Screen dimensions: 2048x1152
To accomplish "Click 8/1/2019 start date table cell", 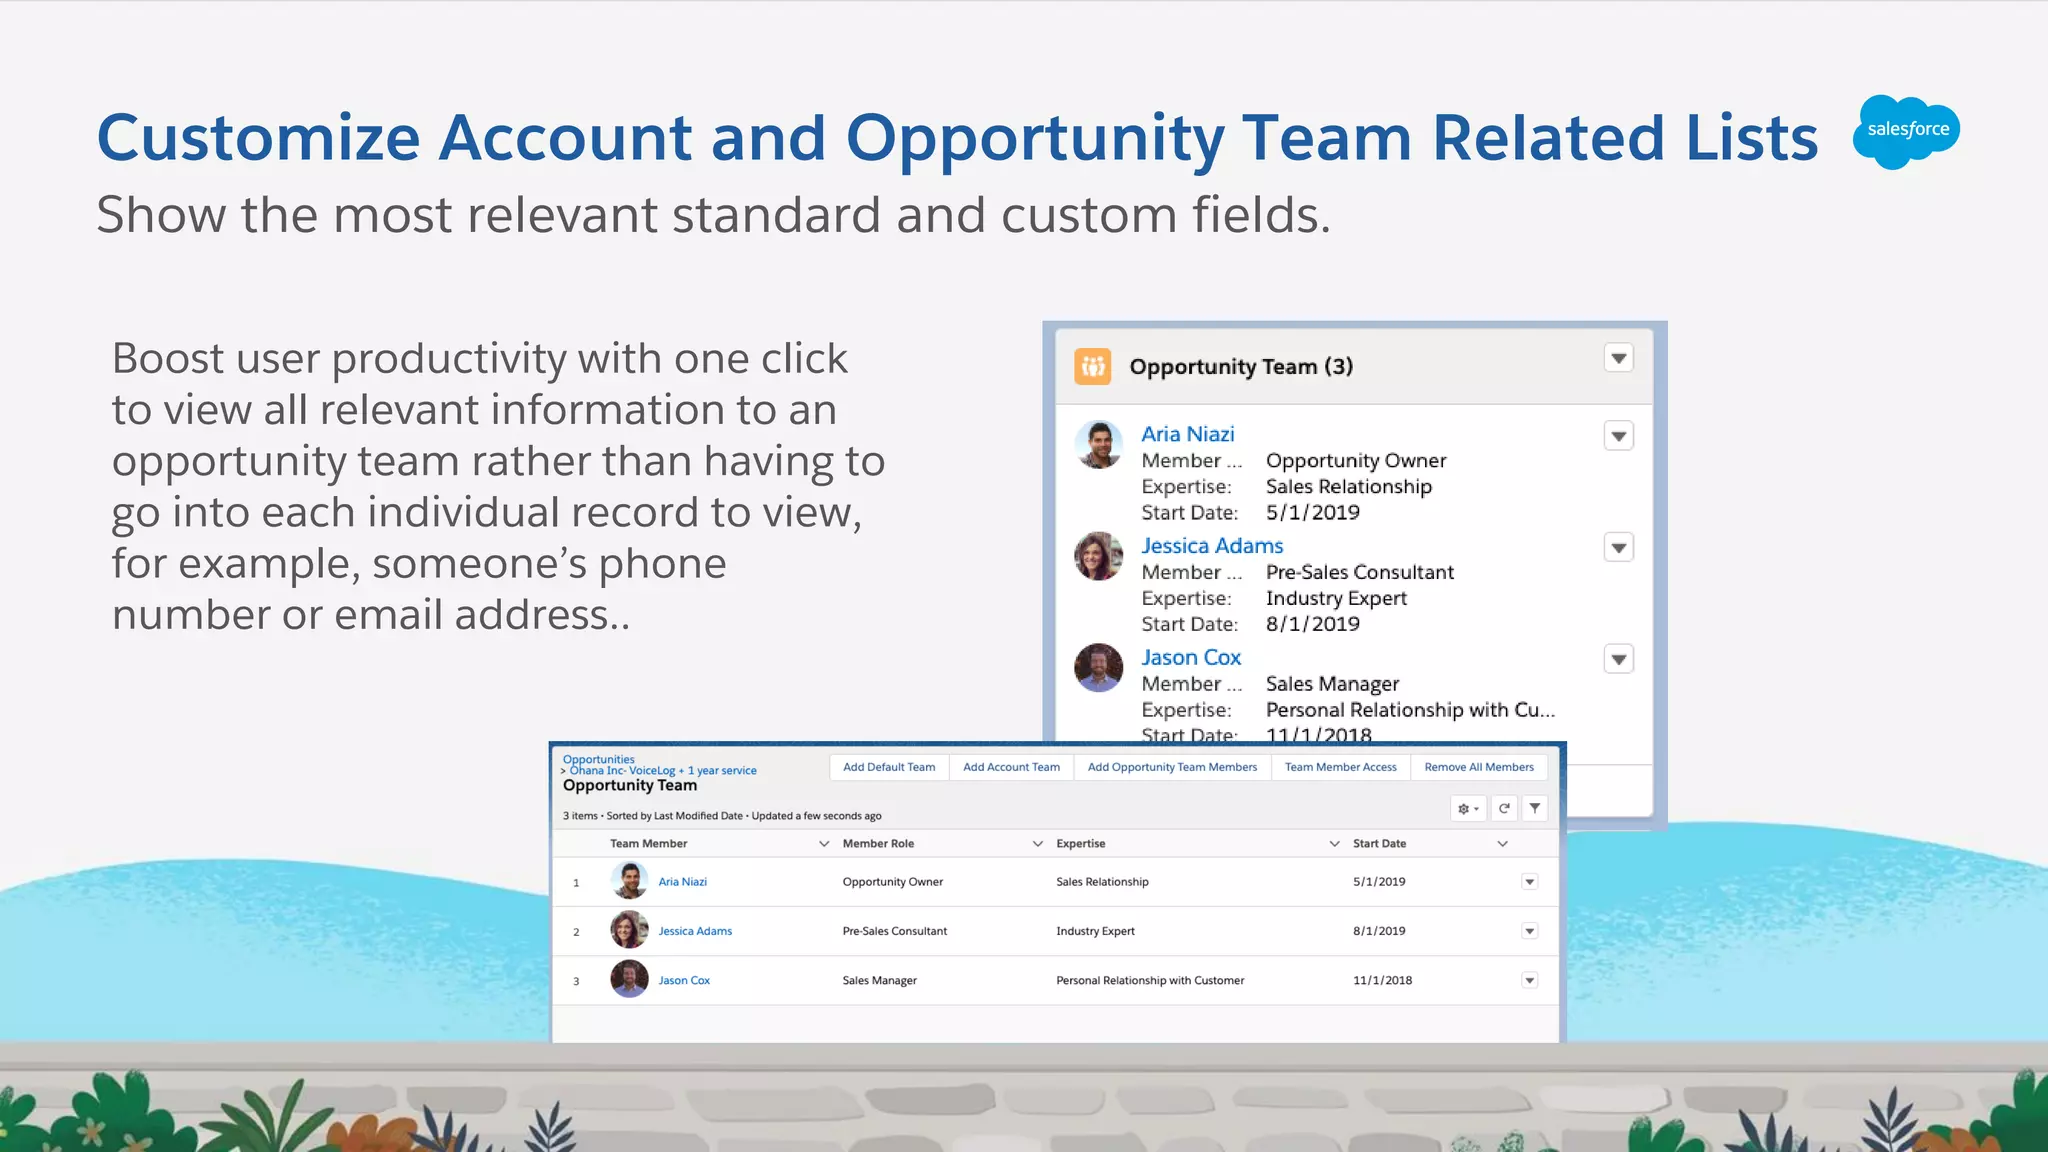I will click(x=1379, y=931).
